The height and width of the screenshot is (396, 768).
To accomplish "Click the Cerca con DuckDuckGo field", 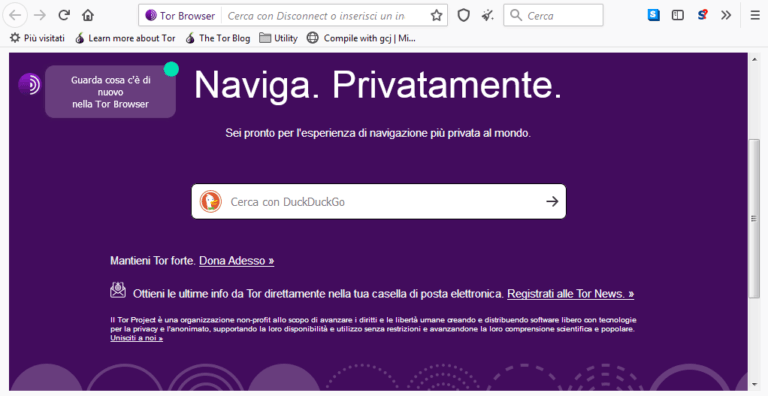I will [378, 201].
